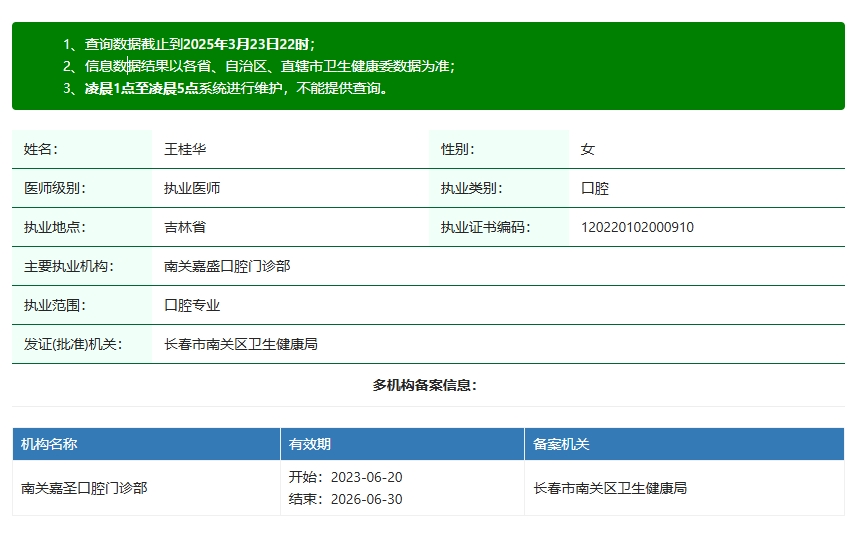Select 南关嘉圣口腔门诊部 in the filing table
This screenshot has height=558, width=848.
[x=84, y=488]
